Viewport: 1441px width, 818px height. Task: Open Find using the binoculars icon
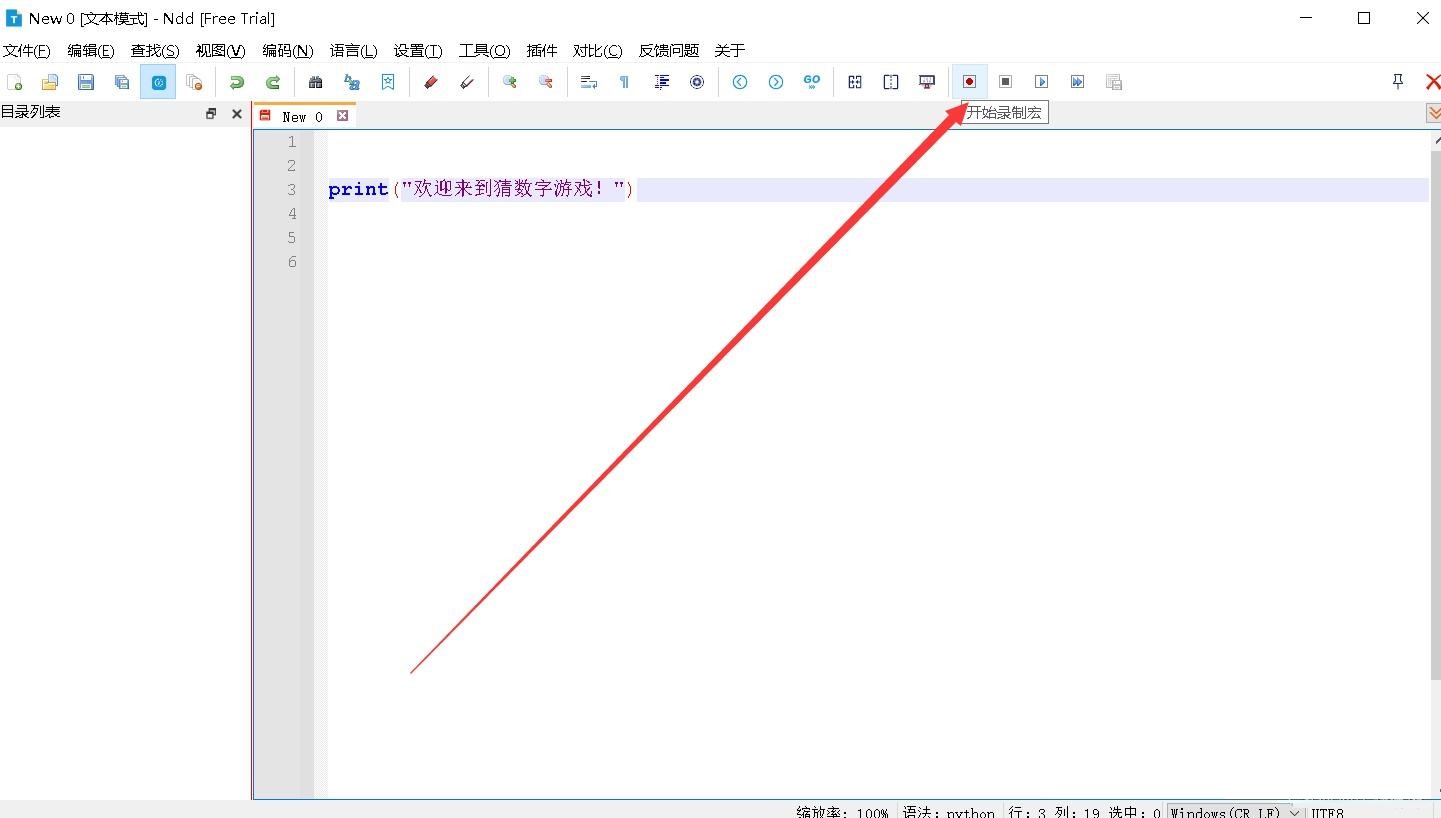tap(316, 82)
